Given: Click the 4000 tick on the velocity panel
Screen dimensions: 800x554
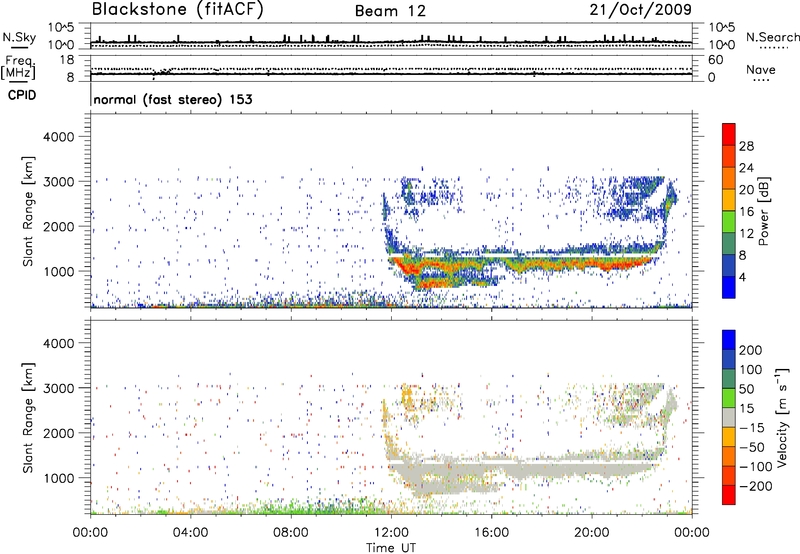Looking at the screenshot, I should tap(58, 343).
